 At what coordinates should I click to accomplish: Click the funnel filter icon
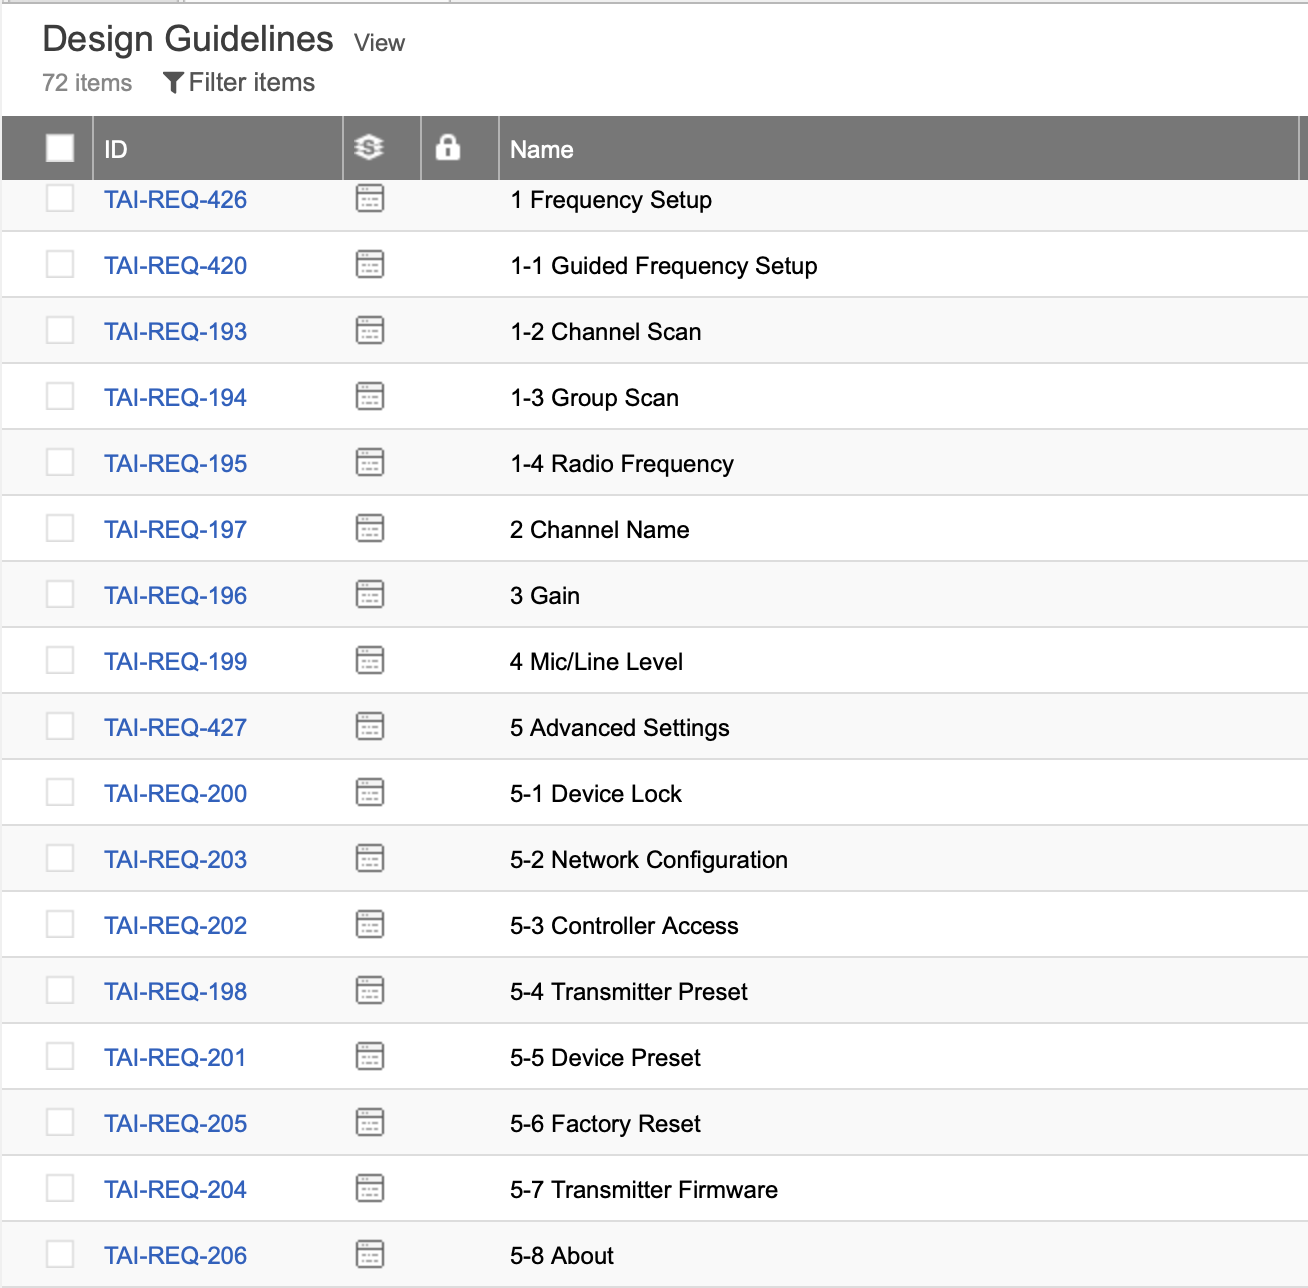[x=173, y=83]
